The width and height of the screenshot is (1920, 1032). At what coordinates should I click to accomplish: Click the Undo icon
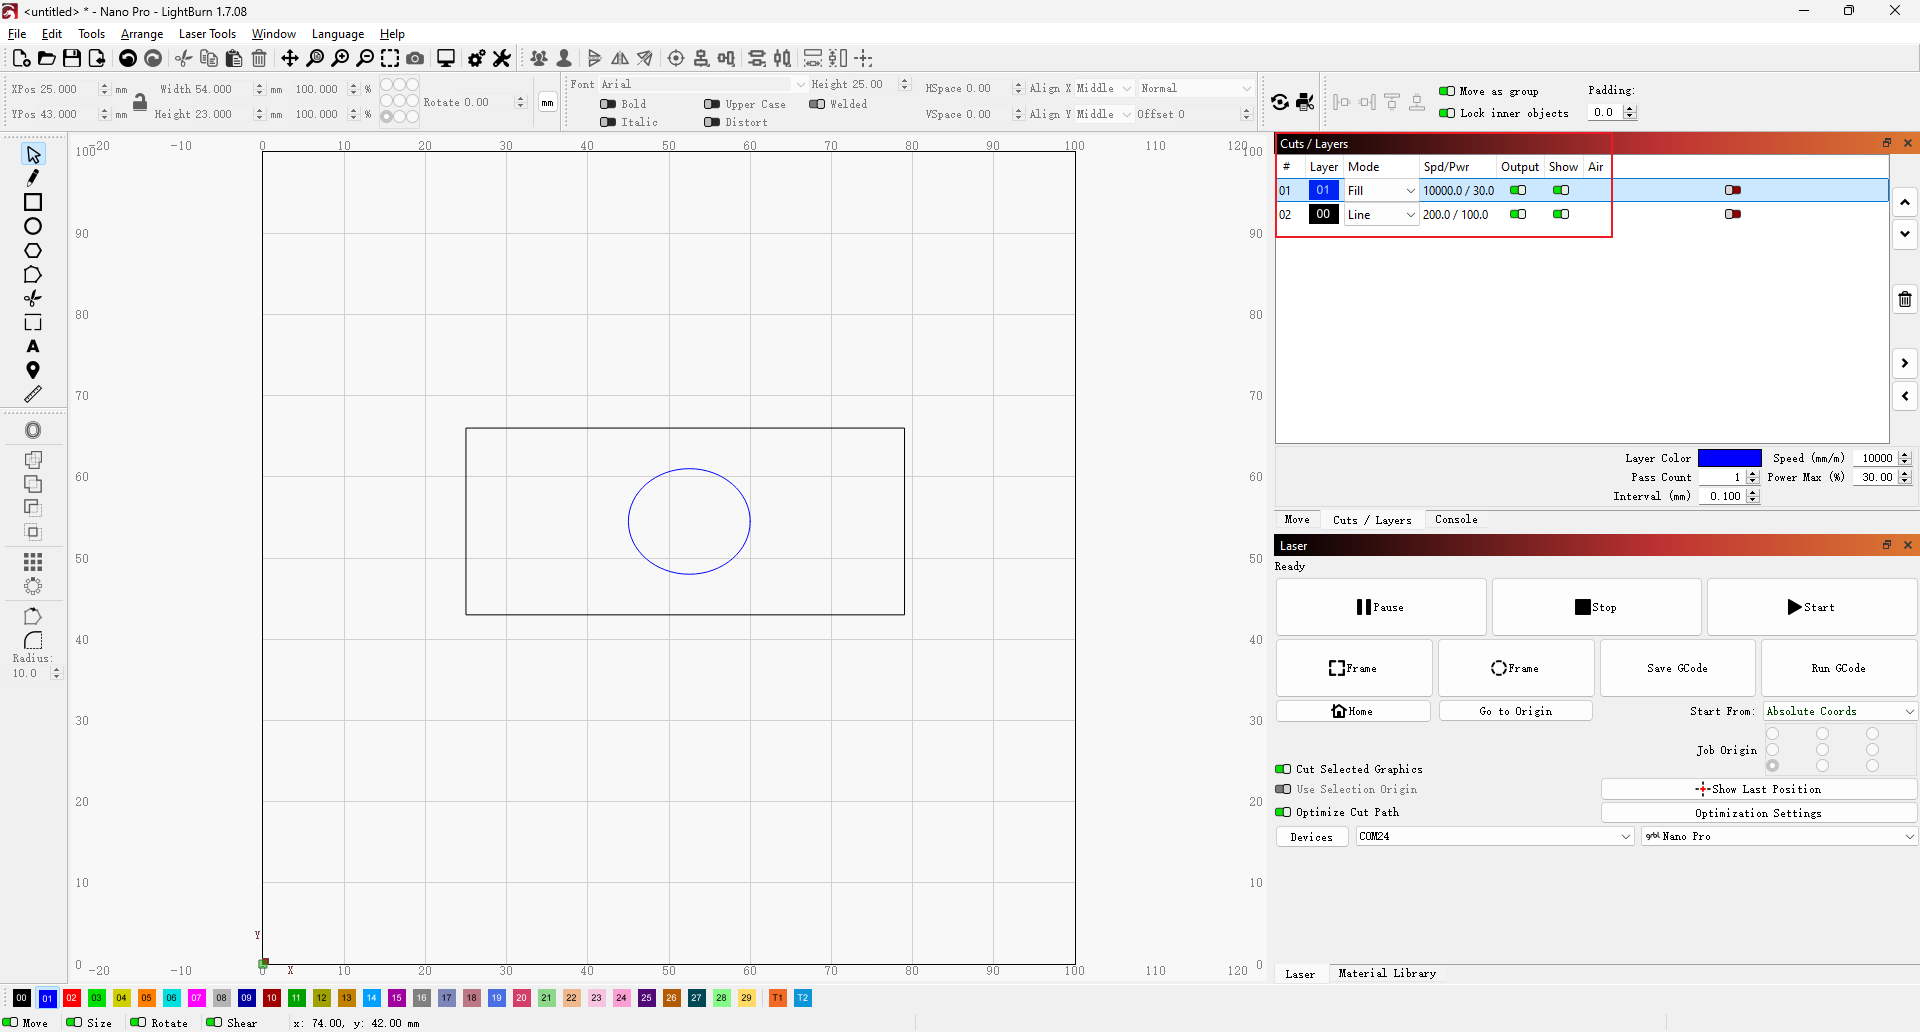click(127, 58)
